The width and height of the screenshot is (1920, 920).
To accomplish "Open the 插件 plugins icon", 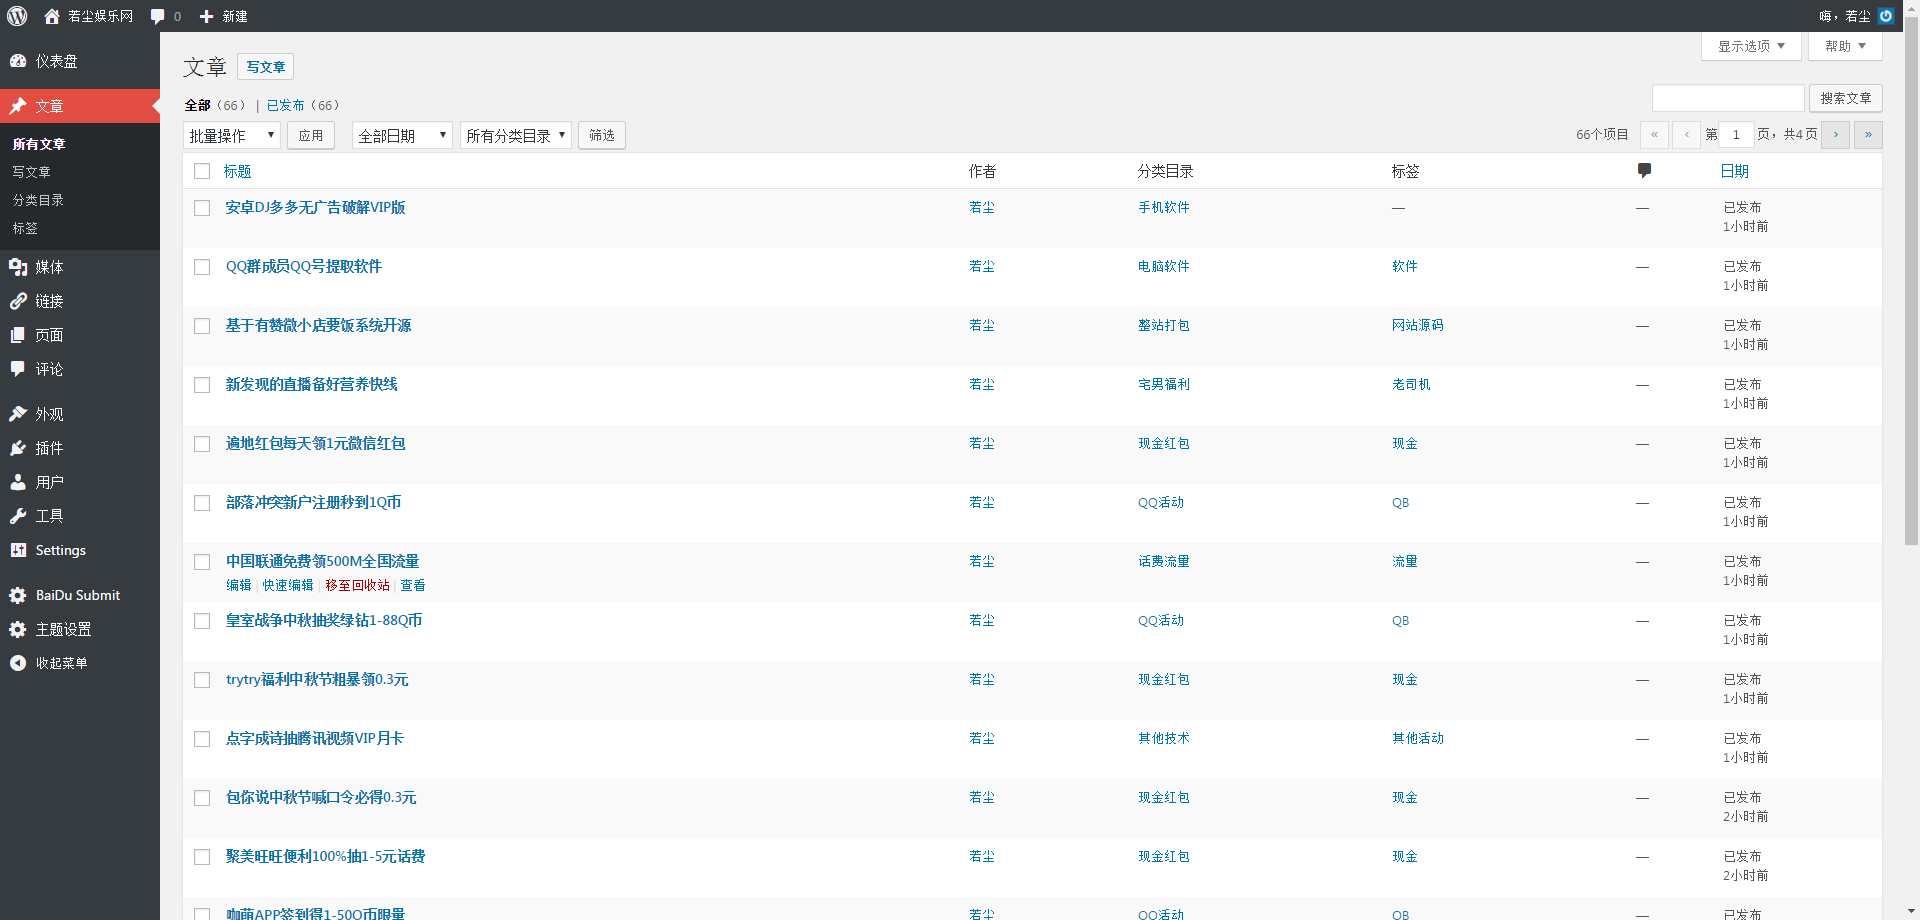I will [18, 448].
